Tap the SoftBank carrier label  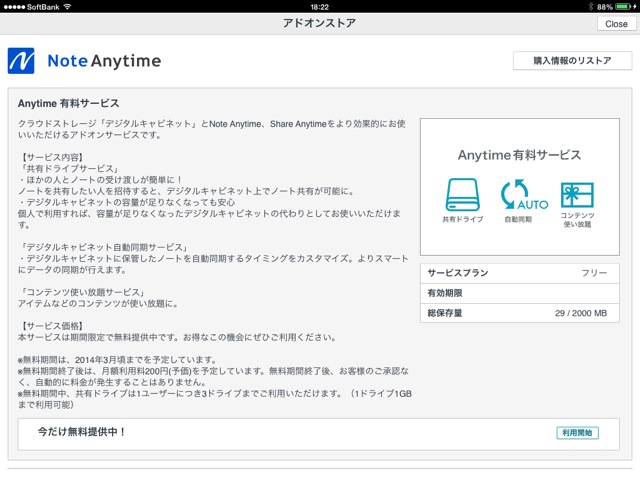tap(43, 7)
